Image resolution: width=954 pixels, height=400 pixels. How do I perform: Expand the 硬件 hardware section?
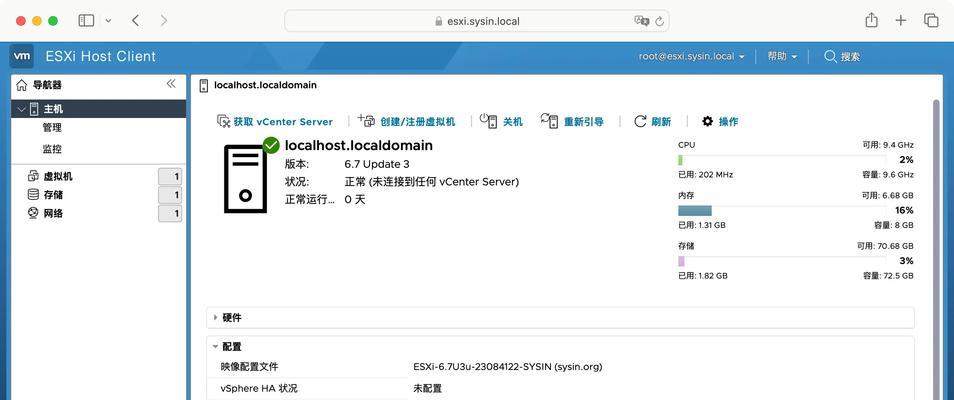pyautogui.click(x=215, y=317)
